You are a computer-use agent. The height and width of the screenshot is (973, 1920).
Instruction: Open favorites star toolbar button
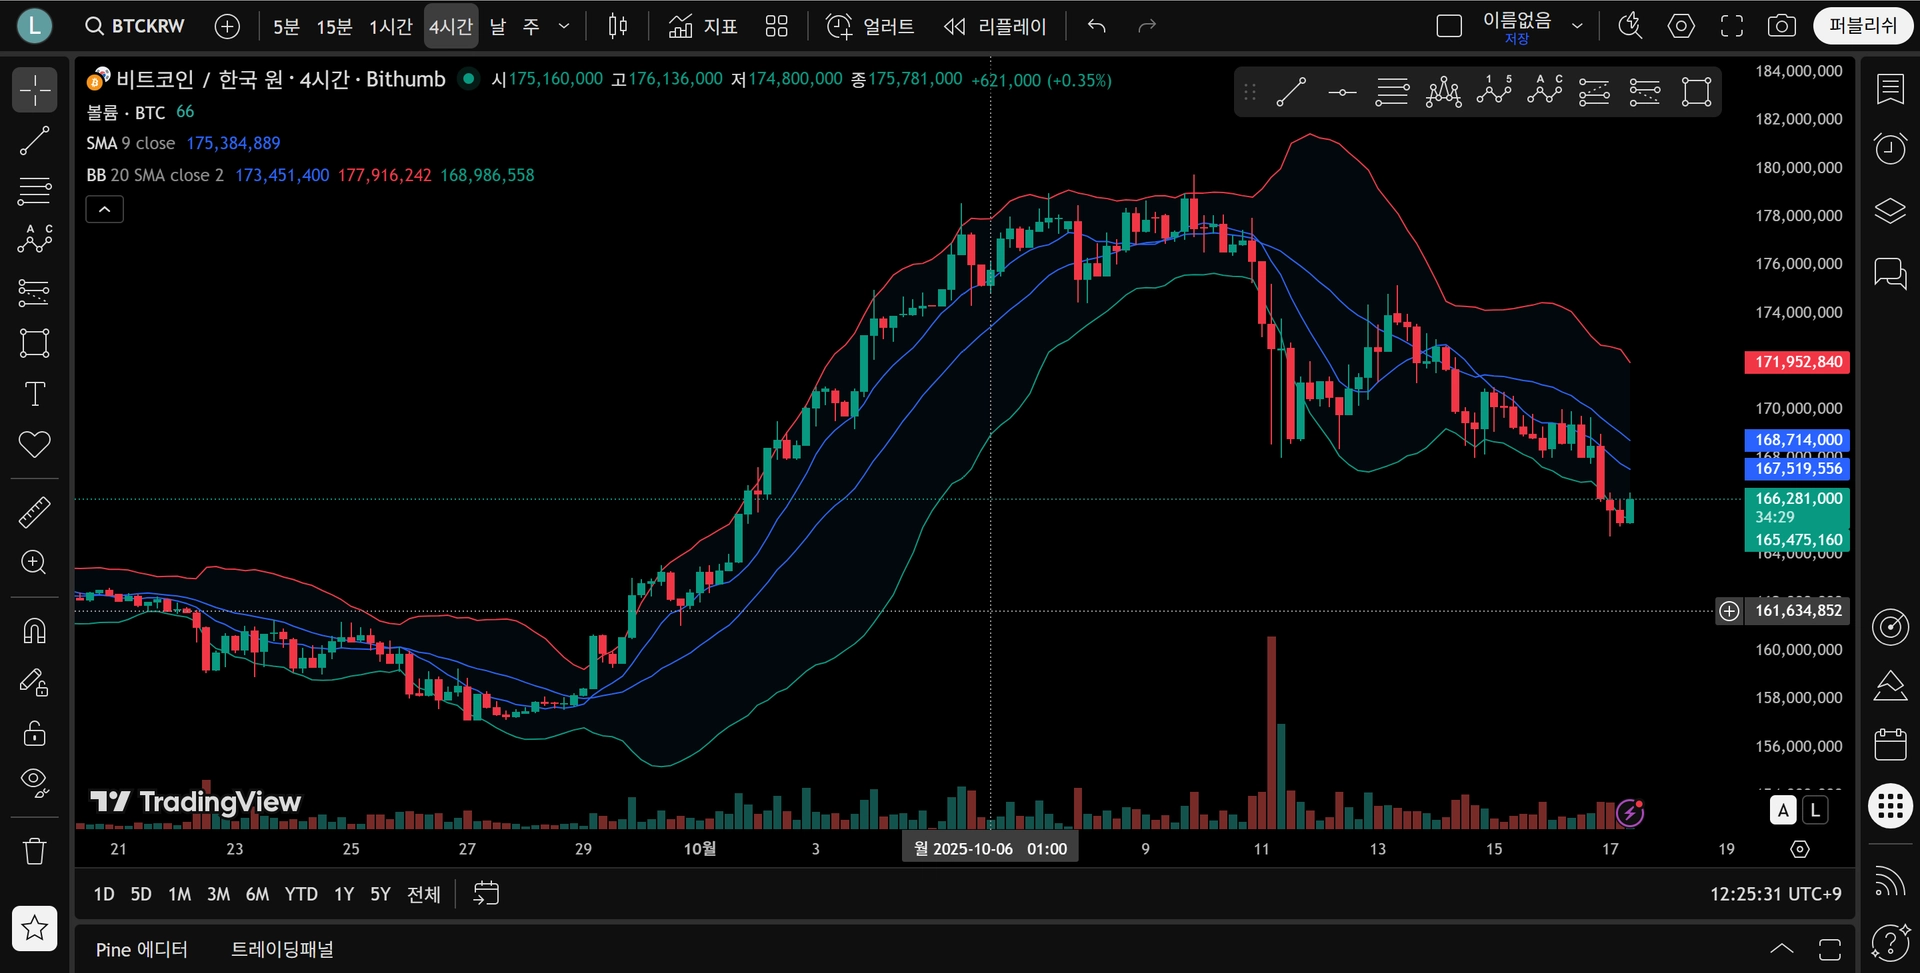pyautogui.click(x=34, y=928)
